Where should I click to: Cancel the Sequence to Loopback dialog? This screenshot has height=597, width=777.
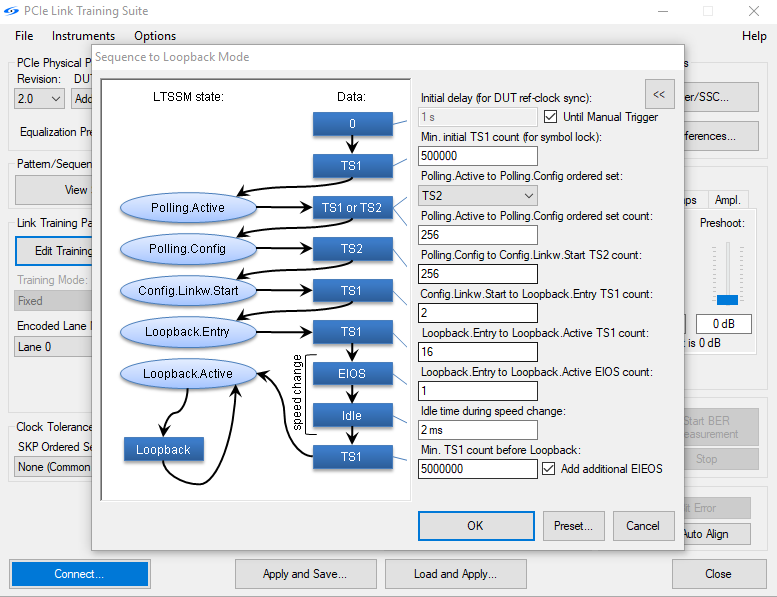(x=643, y=526)
